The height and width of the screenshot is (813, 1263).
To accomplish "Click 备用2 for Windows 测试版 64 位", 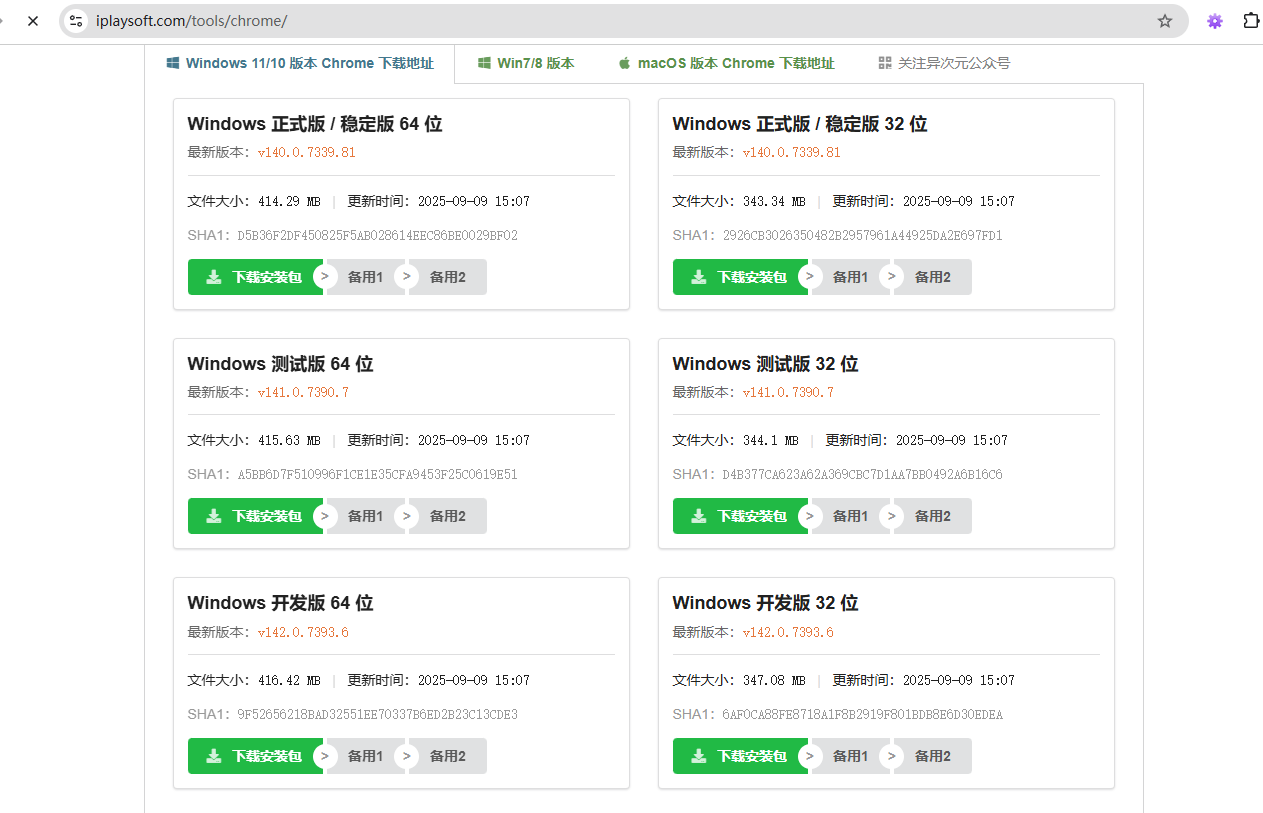I will [447, 516].
